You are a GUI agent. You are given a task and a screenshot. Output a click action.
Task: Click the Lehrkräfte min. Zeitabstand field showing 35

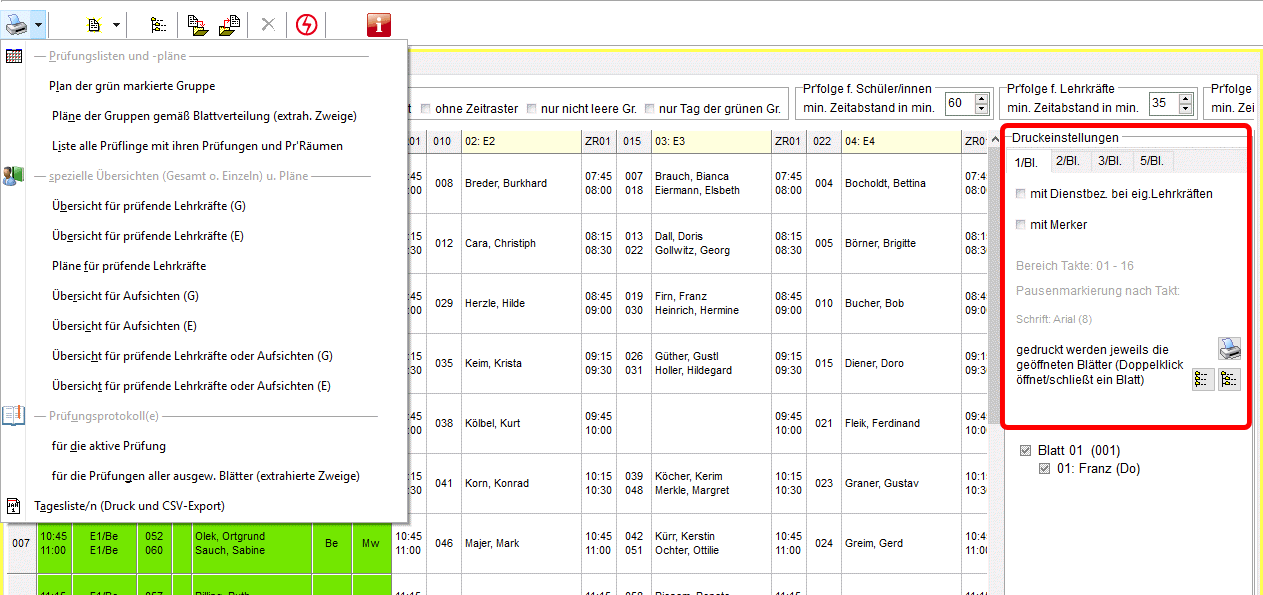tap(1162, 103)
